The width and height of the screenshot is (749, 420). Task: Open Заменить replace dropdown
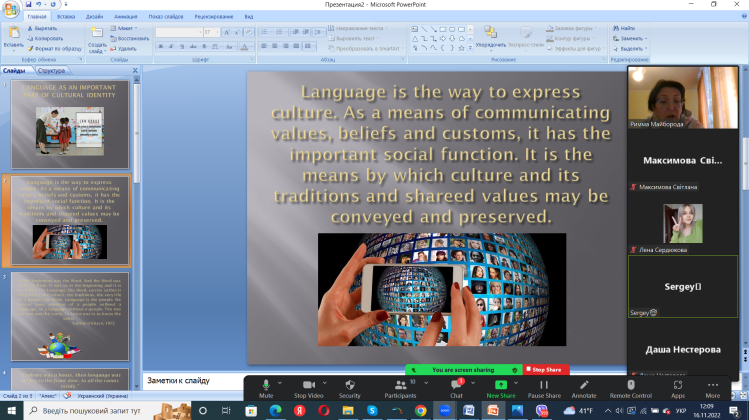(x=630, y=38)
